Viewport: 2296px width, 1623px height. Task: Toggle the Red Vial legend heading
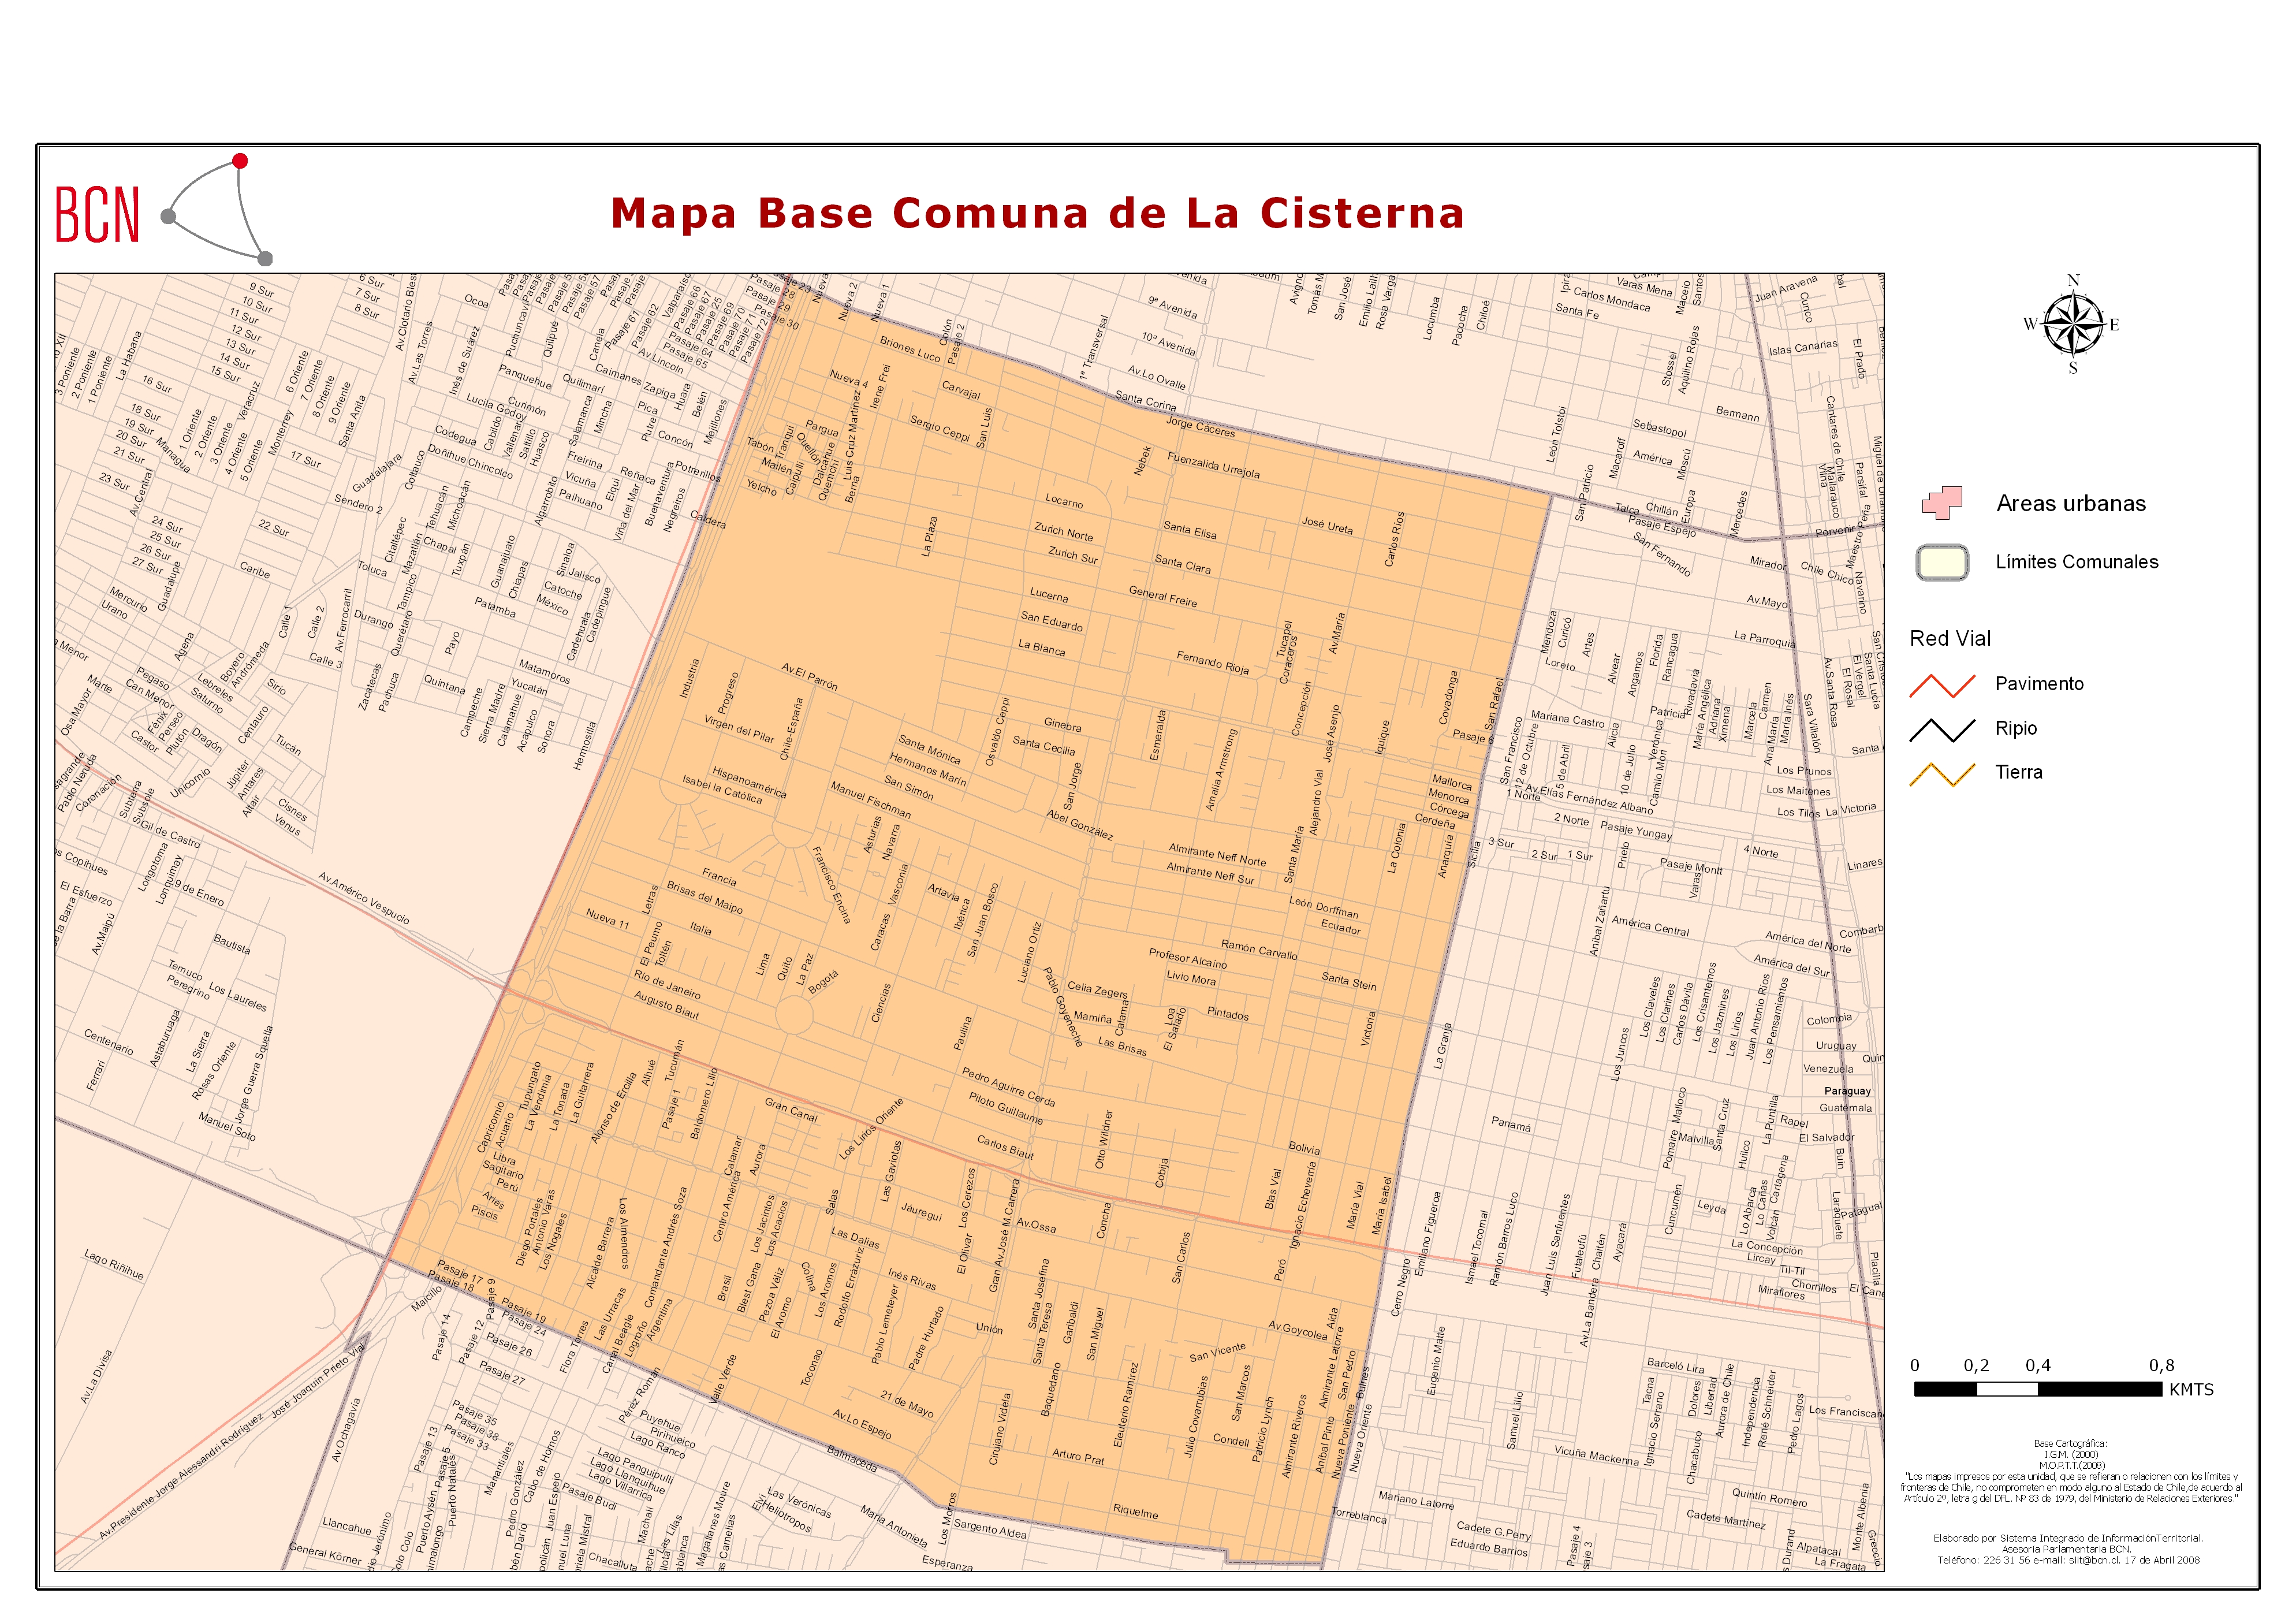click(1951, 639)
